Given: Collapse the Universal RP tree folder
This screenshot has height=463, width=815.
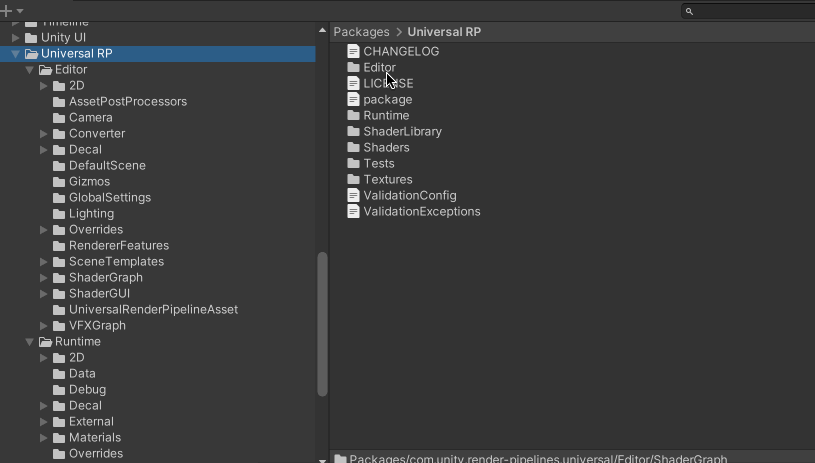Looking at the screenshot, I should point(16,54).
